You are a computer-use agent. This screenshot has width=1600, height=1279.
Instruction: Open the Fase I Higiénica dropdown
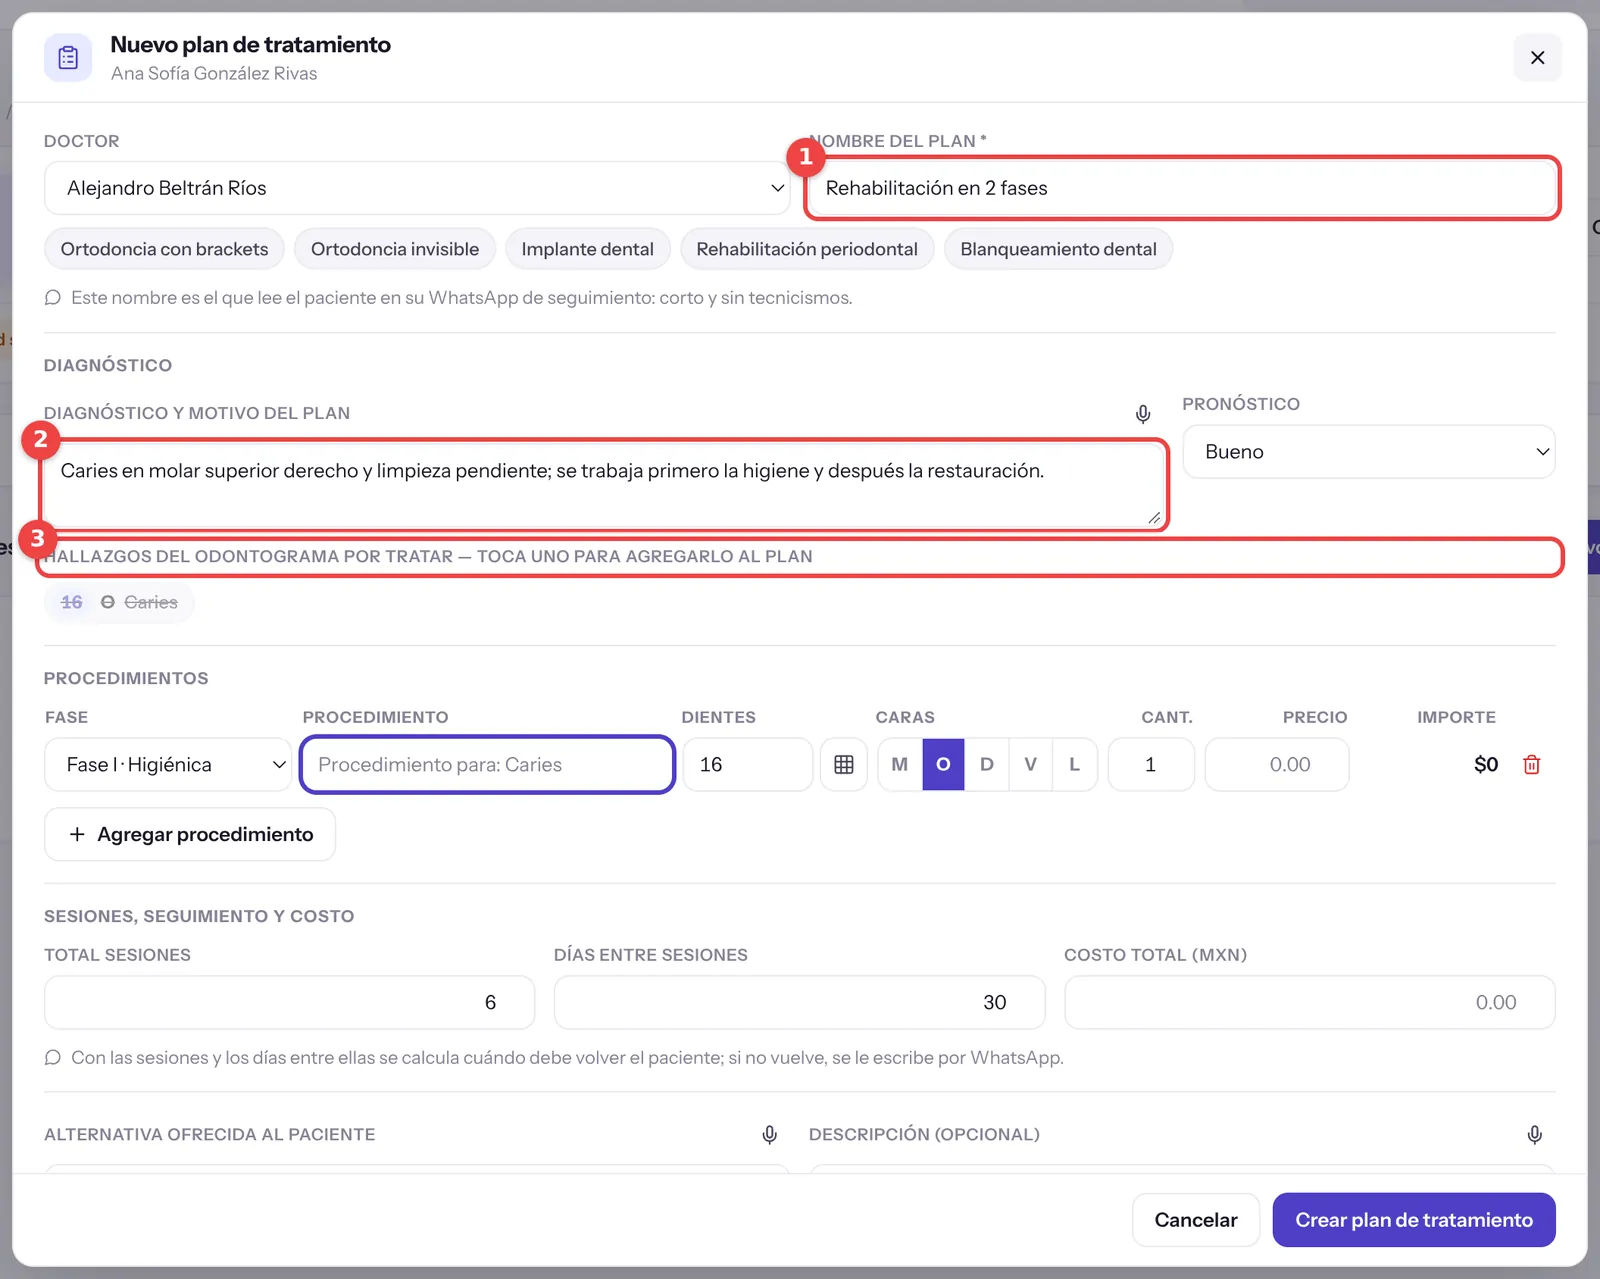(168, 765)
